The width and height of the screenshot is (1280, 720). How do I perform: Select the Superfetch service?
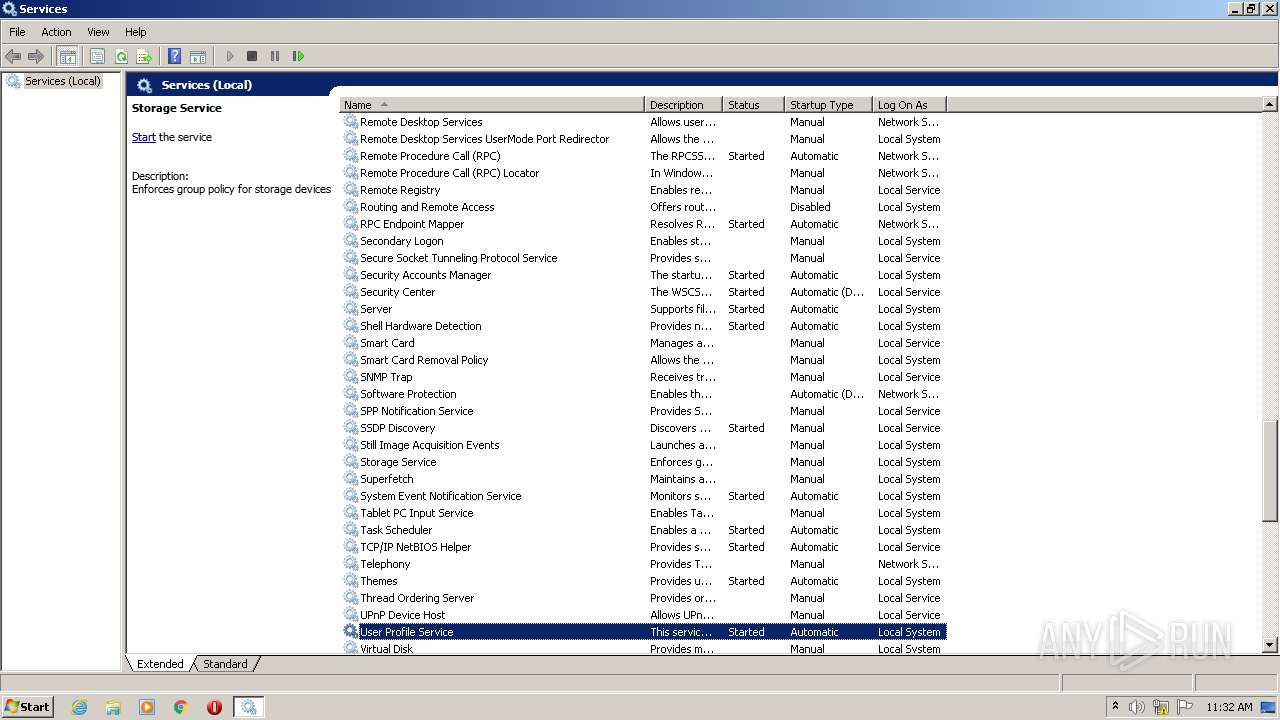pyautogui.click(x=643, y=479)
